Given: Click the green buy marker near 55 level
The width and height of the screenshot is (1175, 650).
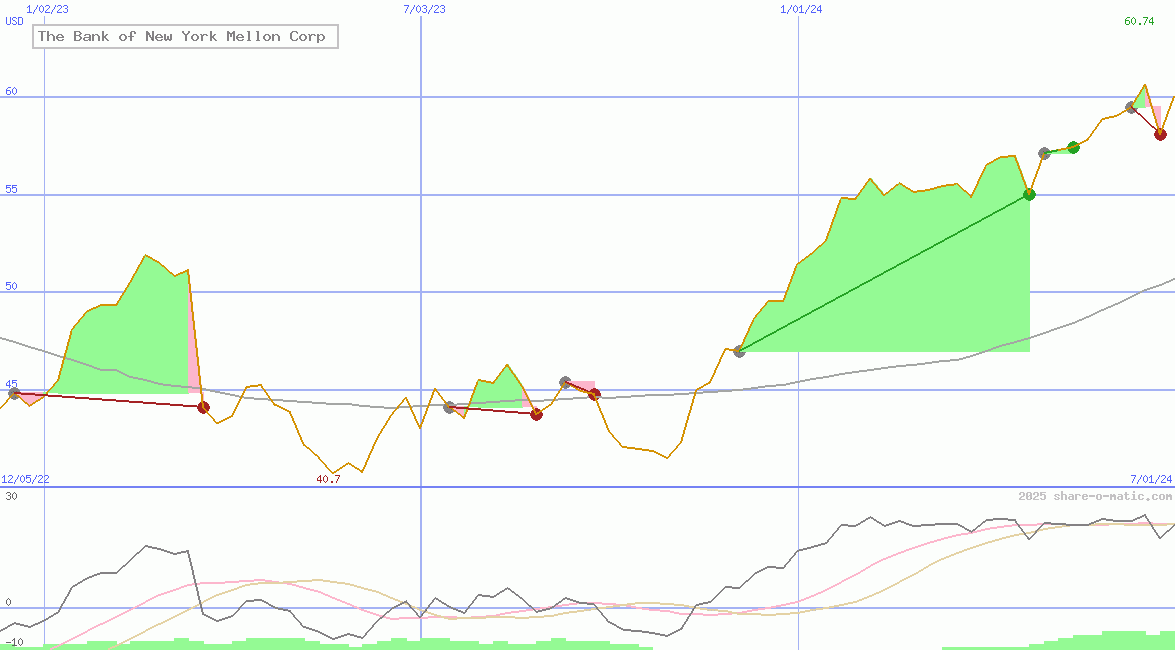Looking at the screenshot, I should 1028,195.
